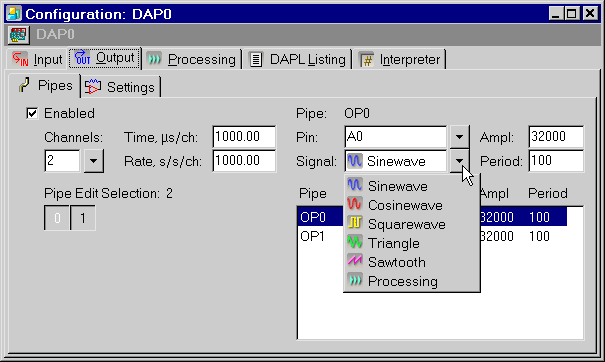Choose Processing from the signal list
This screenshot has height=362, width=605.
click(x=412, y=281)
